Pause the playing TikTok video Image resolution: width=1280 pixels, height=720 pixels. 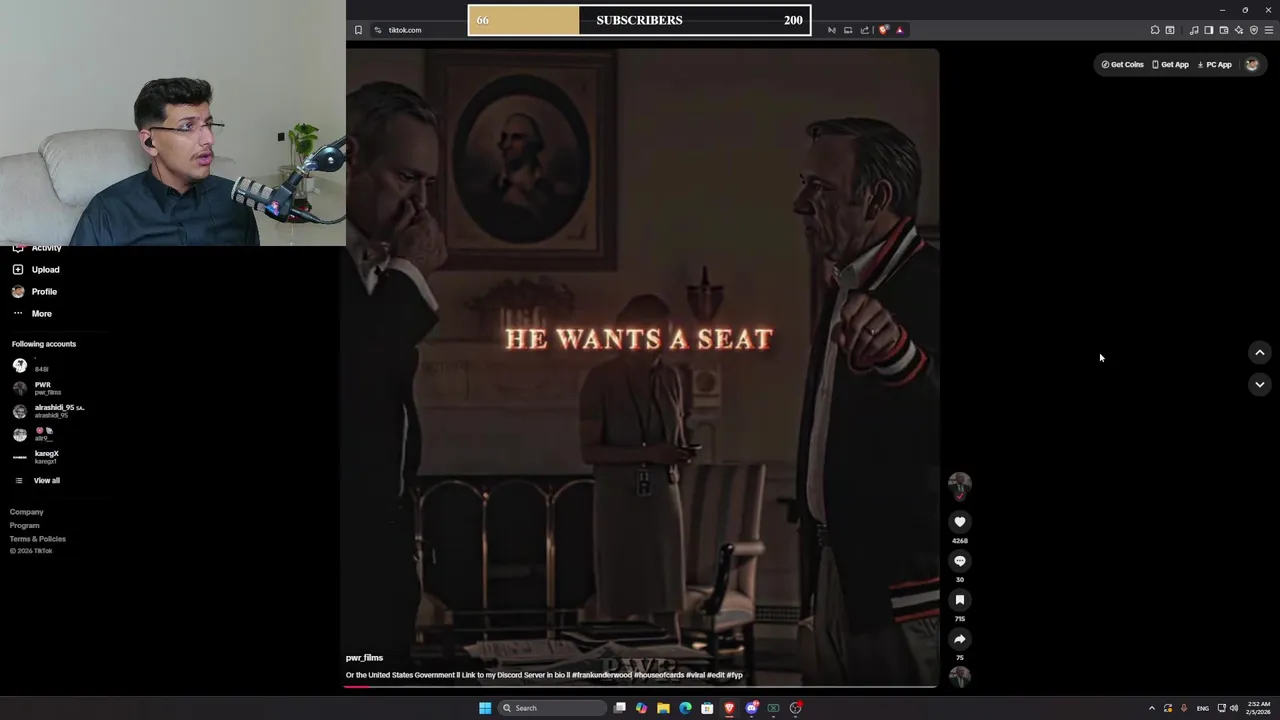coord(641,366)
